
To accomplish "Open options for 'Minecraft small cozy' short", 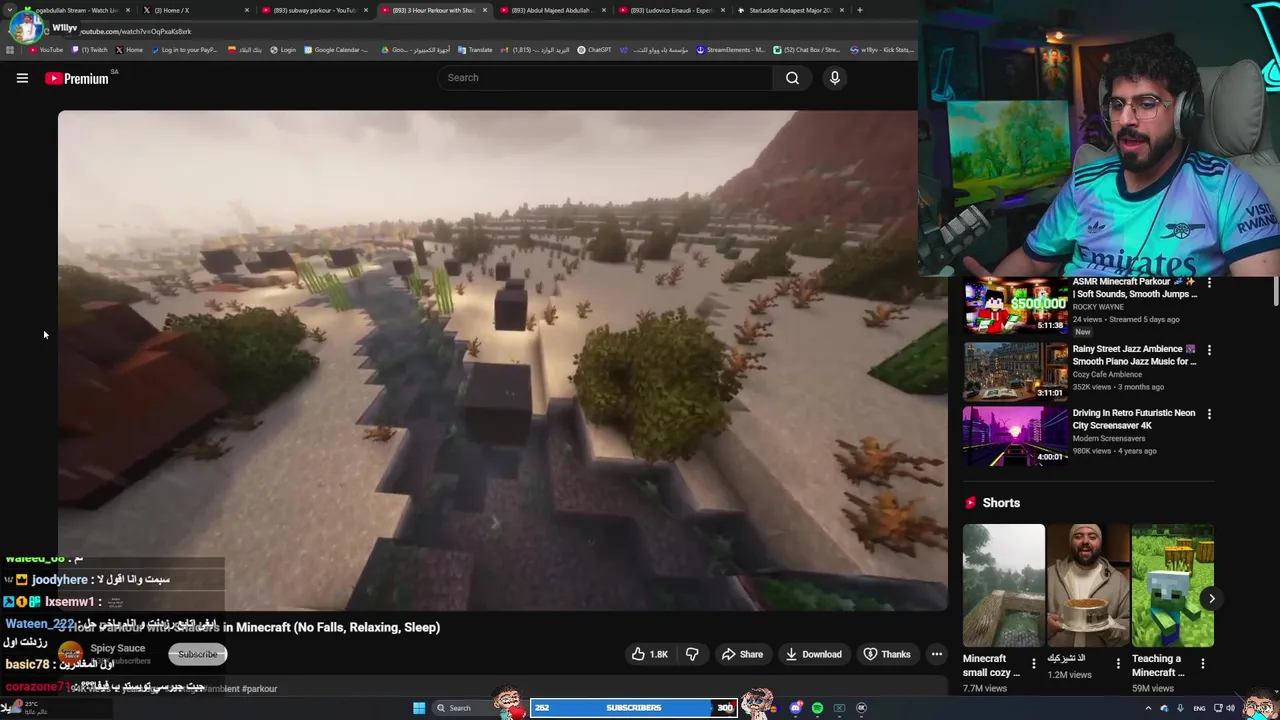I will tap(1034, 663).
